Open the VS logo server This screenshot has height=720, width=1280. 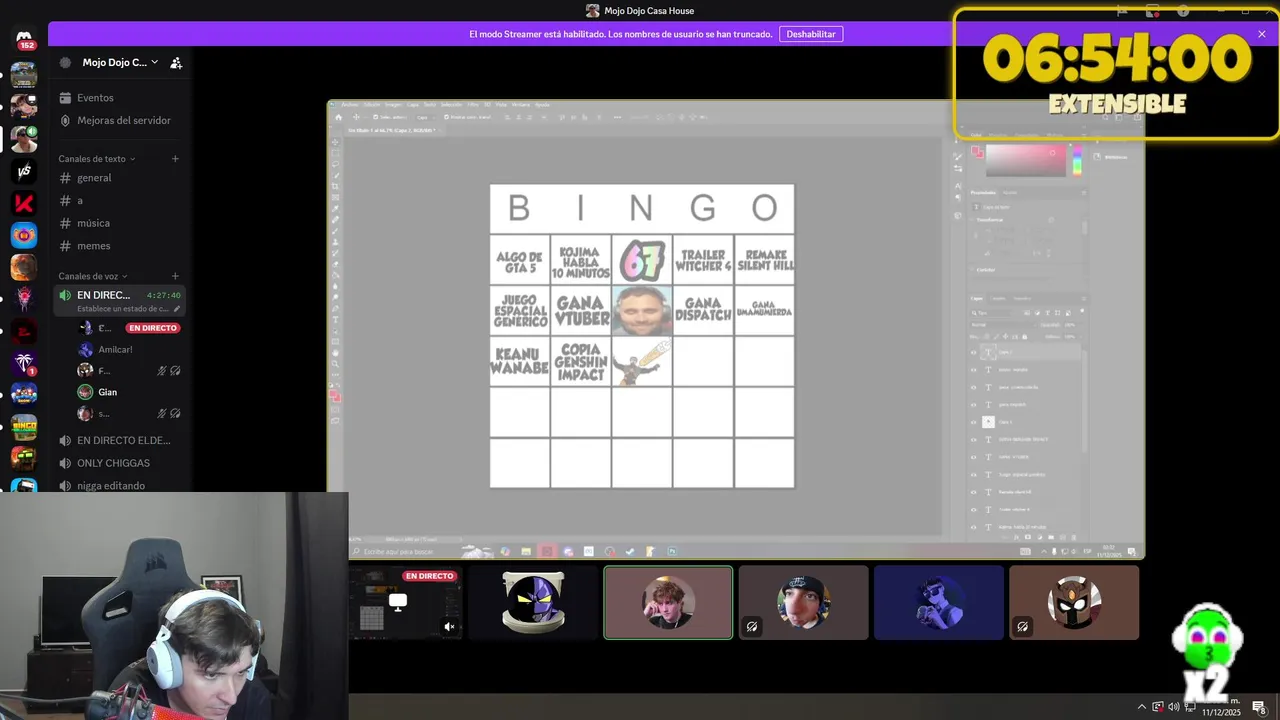(x=24, y=171)
